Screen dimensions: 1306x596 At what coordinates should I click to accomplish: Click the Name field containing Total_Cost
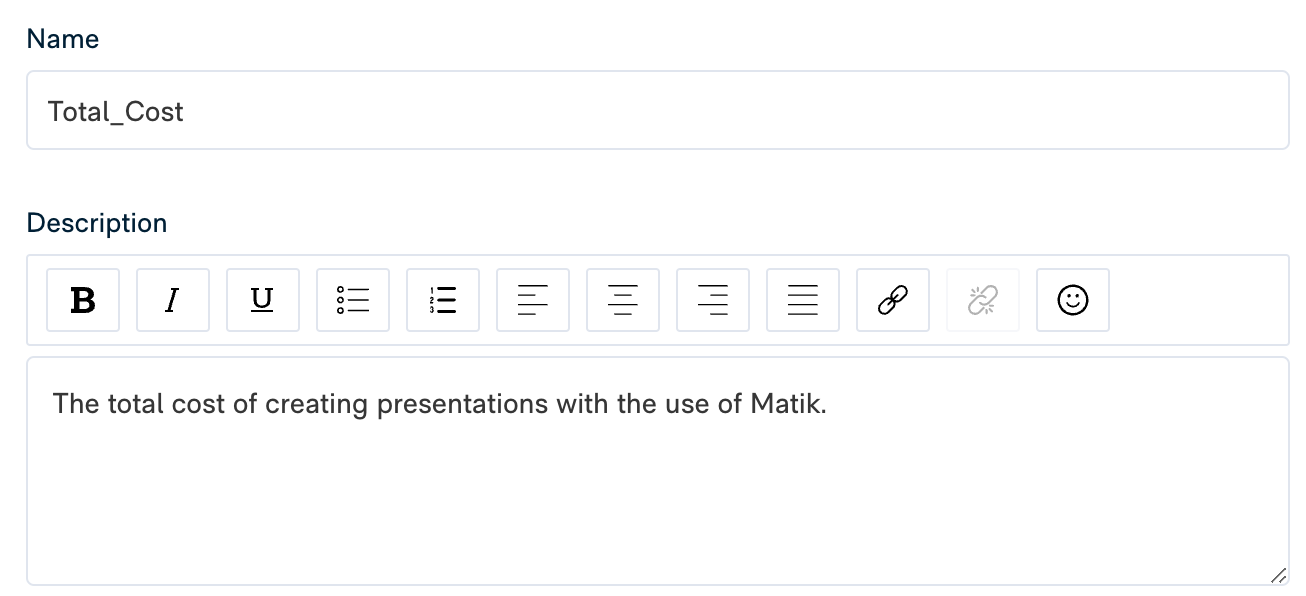[658, 110]
